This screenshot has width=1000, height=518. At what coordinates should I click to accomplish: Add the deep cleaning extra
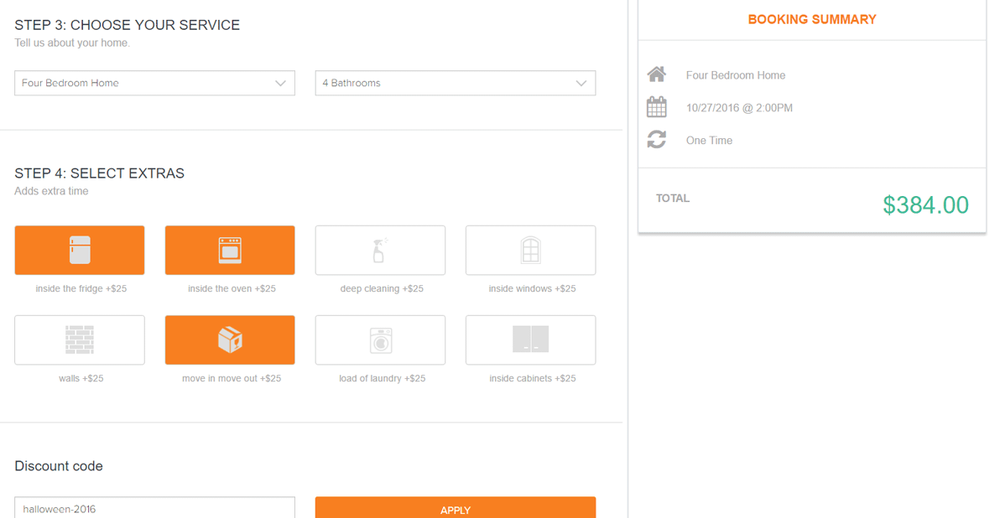point(380,250)
